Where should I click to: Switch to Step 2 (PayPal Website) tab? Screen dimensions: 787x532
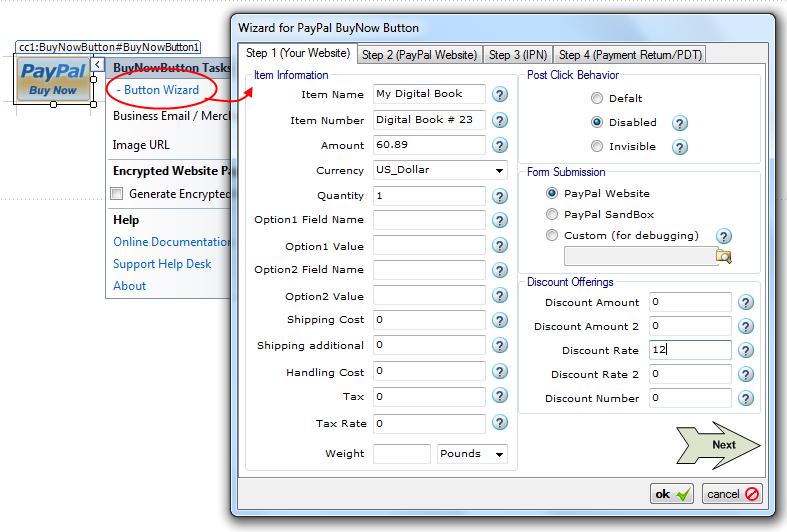420,55
